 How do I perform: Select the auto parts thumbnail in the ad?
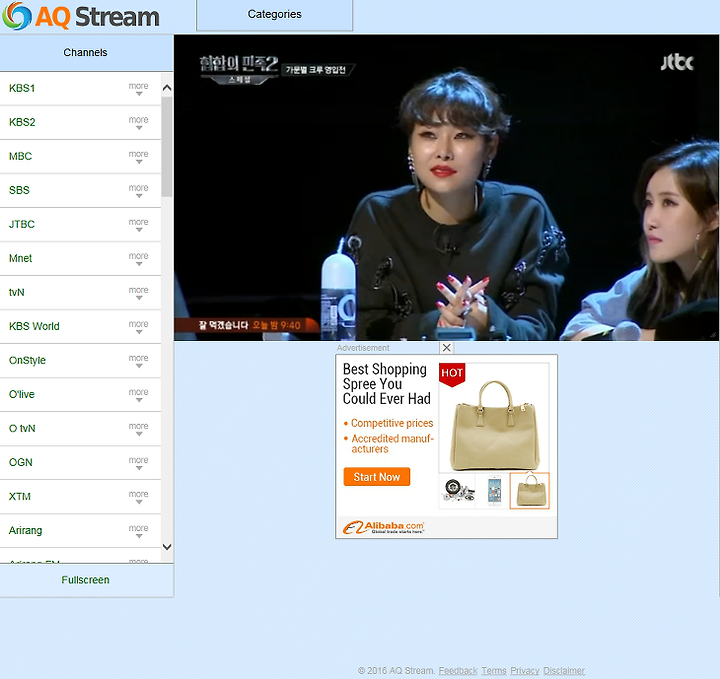point(457,491)
